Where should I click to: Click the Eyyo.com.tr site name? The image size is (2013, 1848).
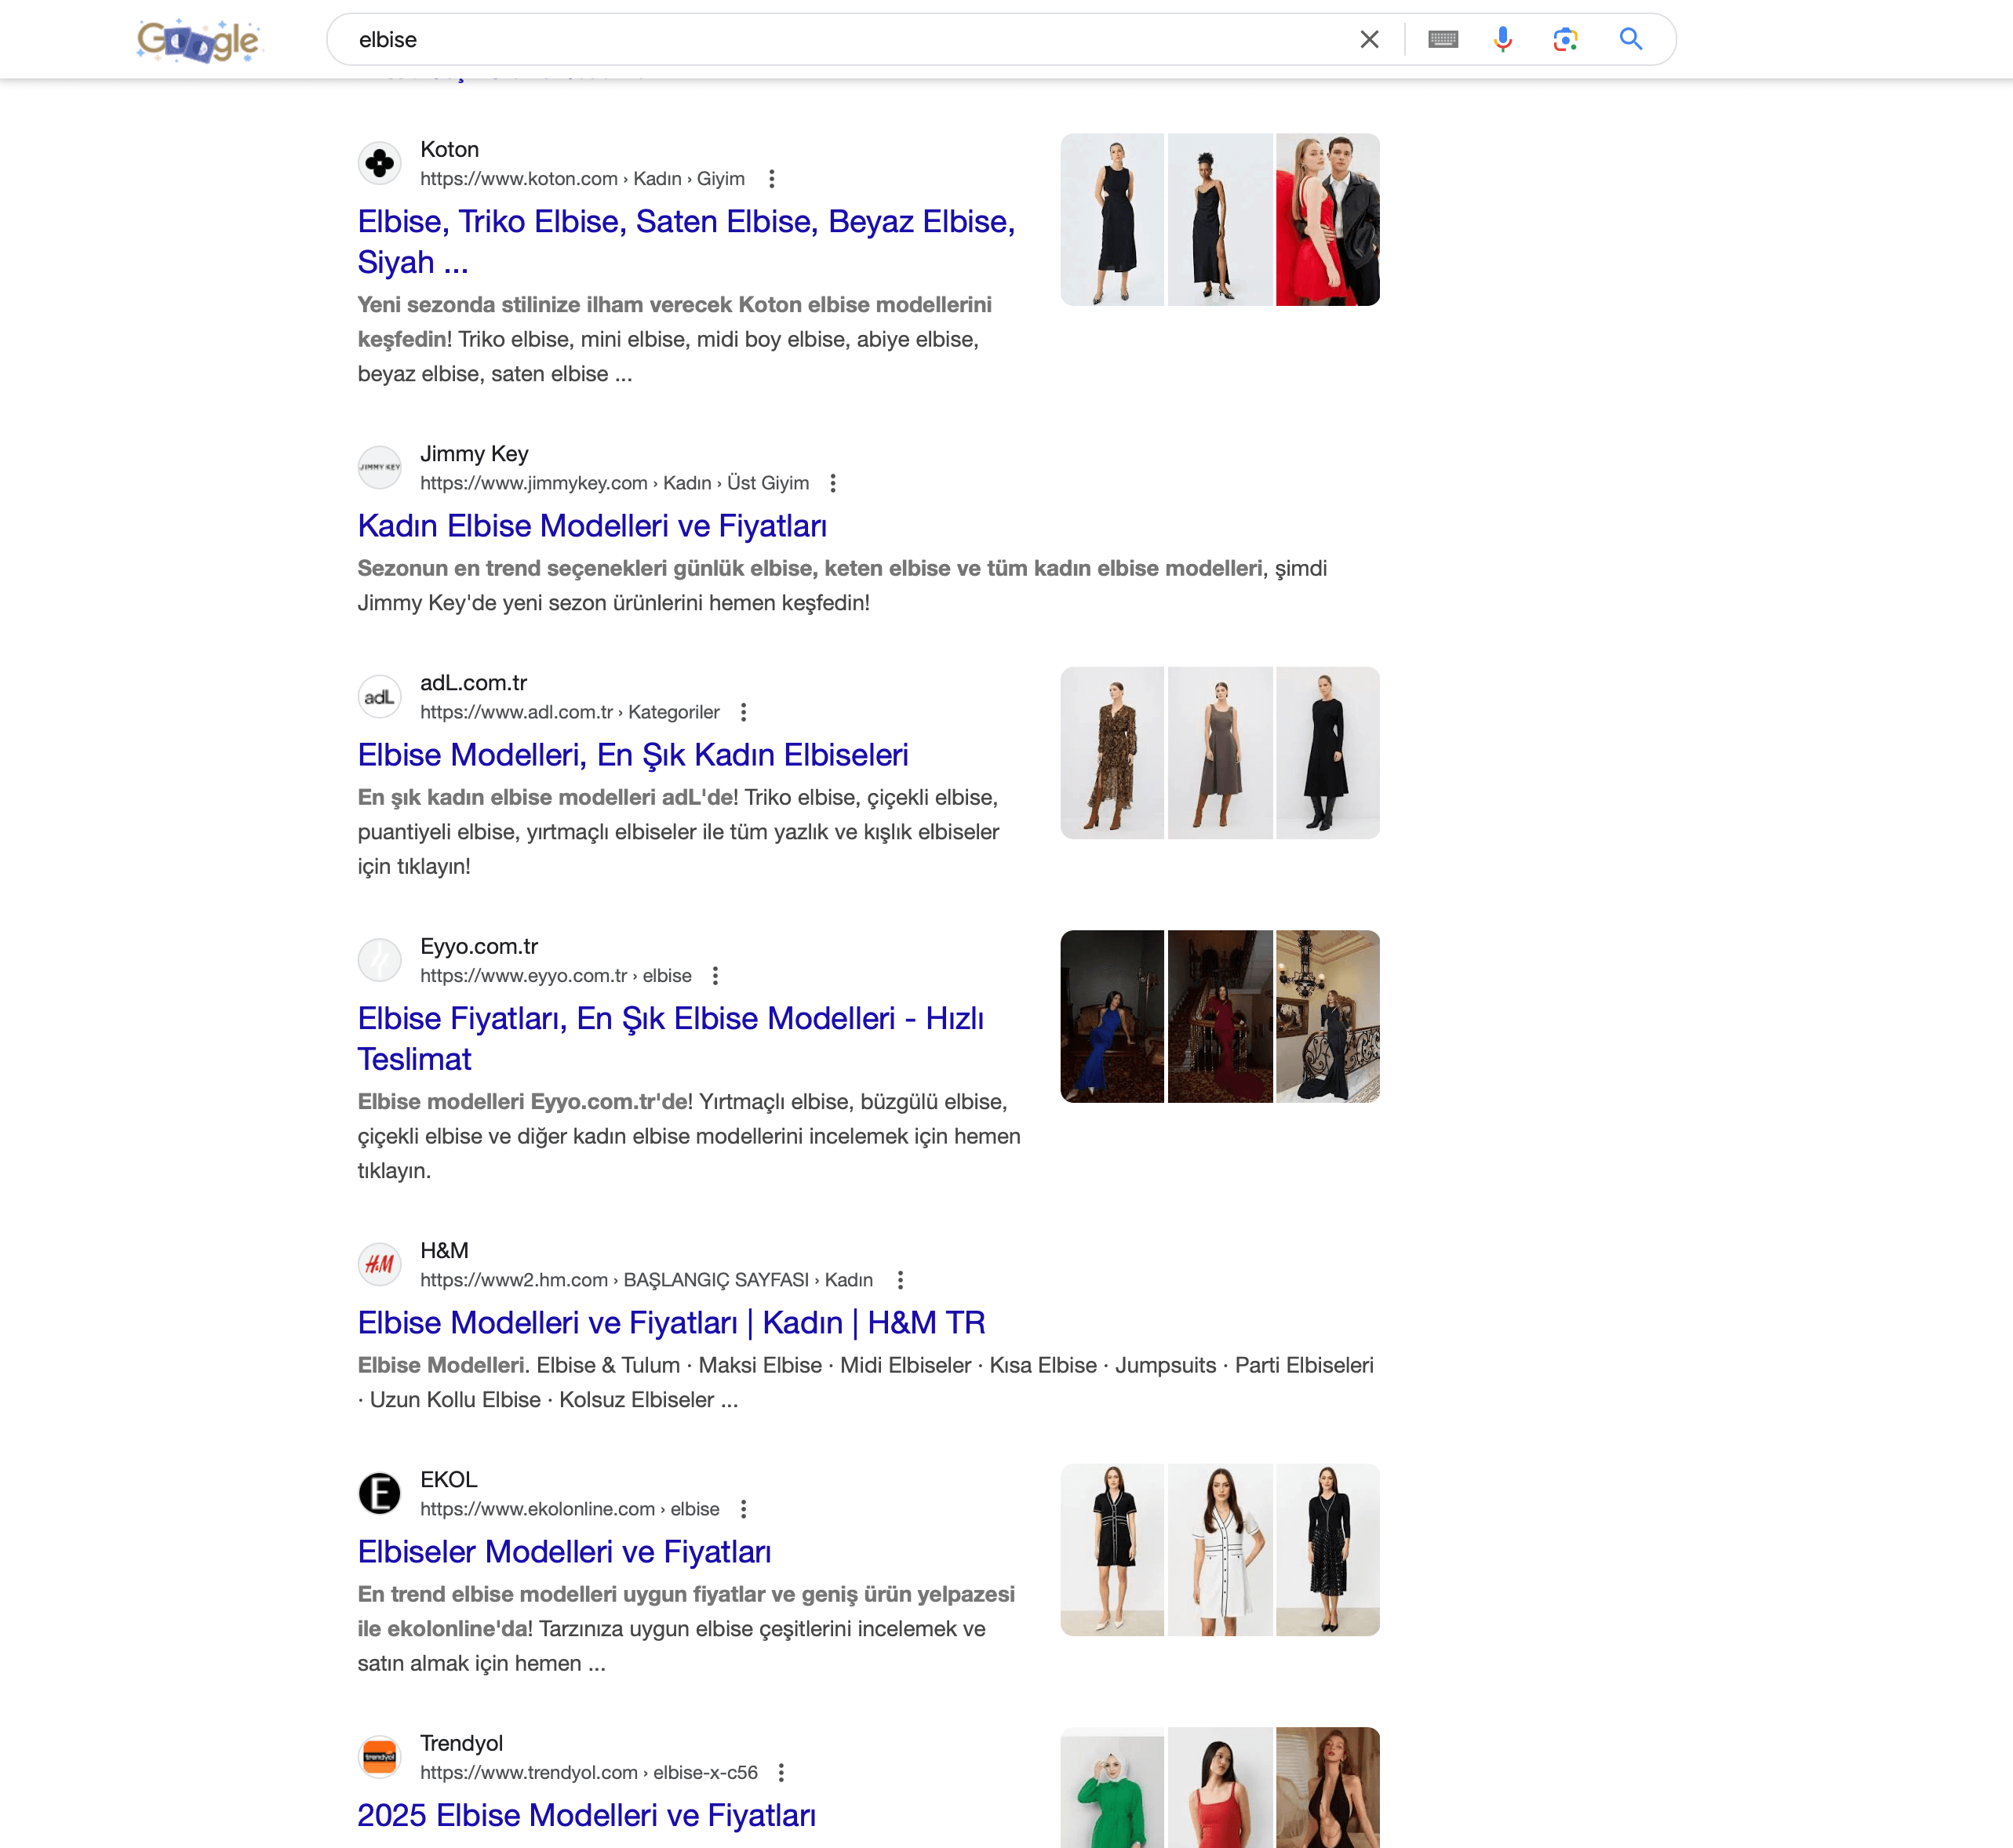click(479, 947)
